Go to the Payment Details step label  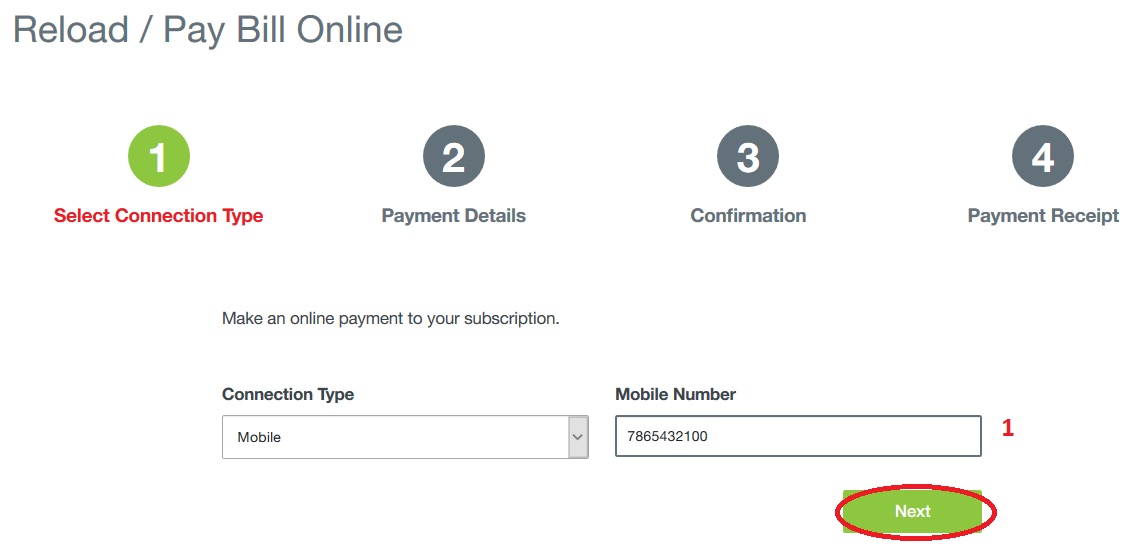click(x=453, y=216)
